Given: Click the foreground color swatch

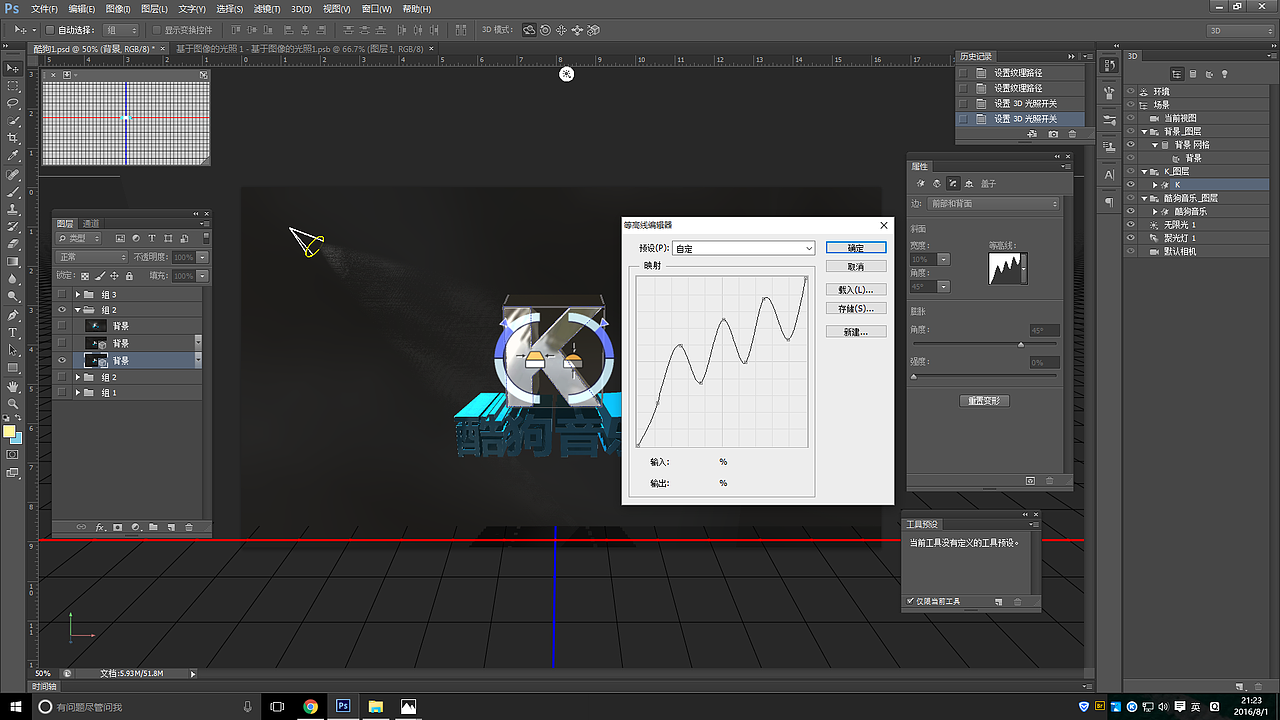Looking at the screenshot, I should click(9, 432).
